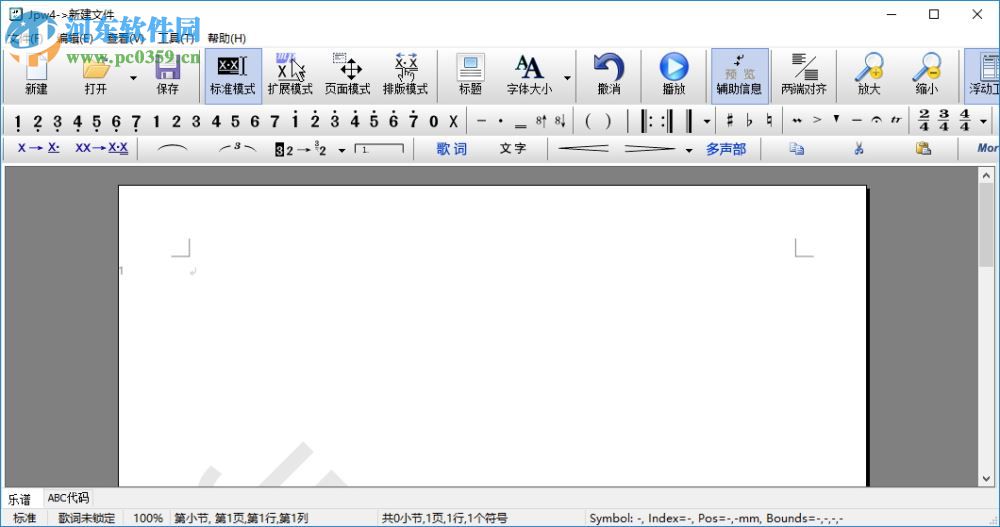Click the 打开 open folder icon

(96, 76)
